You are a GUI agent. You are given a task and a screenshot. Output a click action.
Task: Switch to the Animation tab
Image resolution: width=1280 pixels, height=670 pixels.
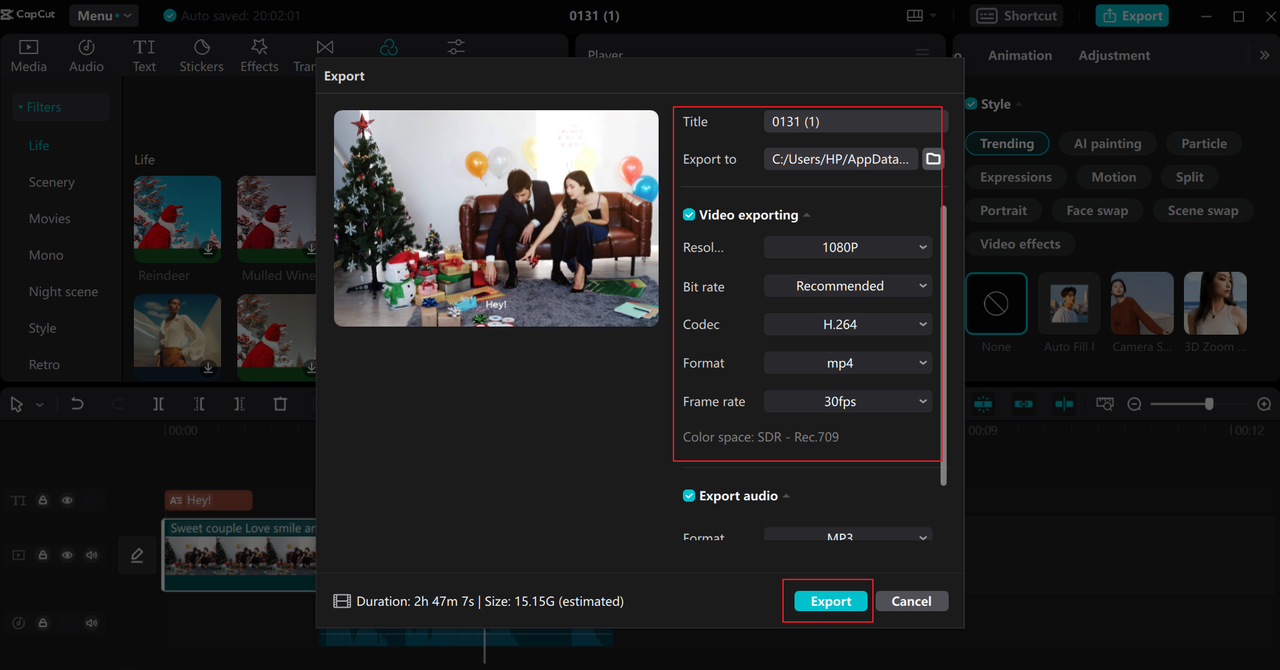click(1020, 55)
